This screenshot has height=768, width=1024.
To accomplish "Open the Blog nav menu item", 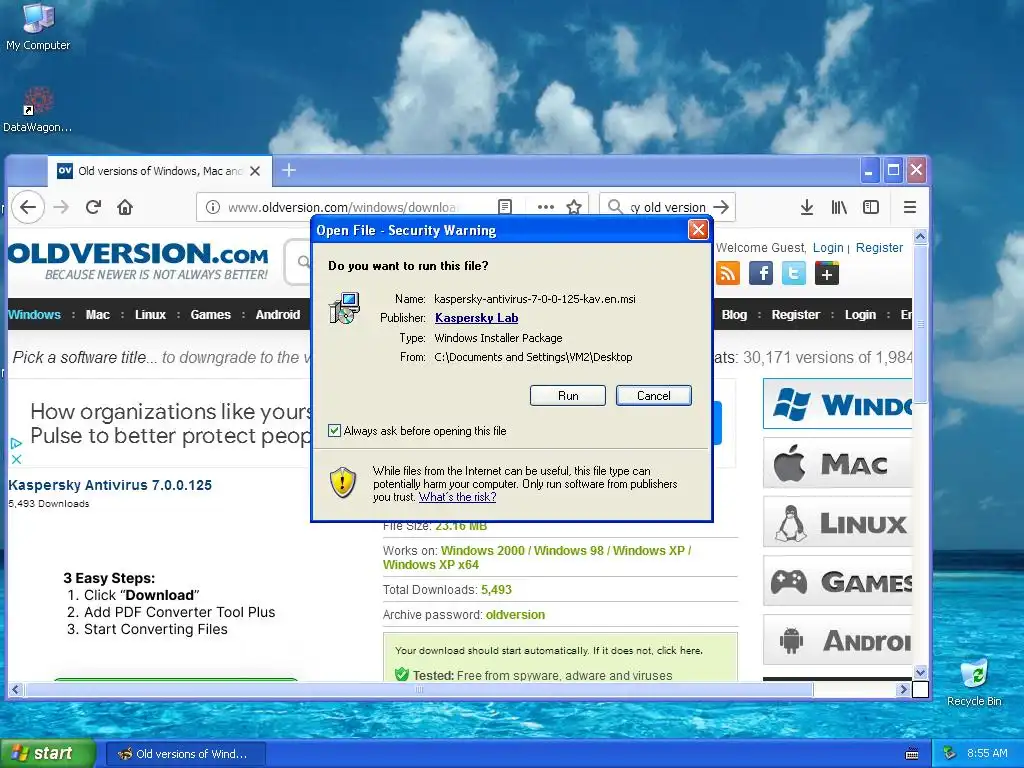I will [x=734, y=315].
